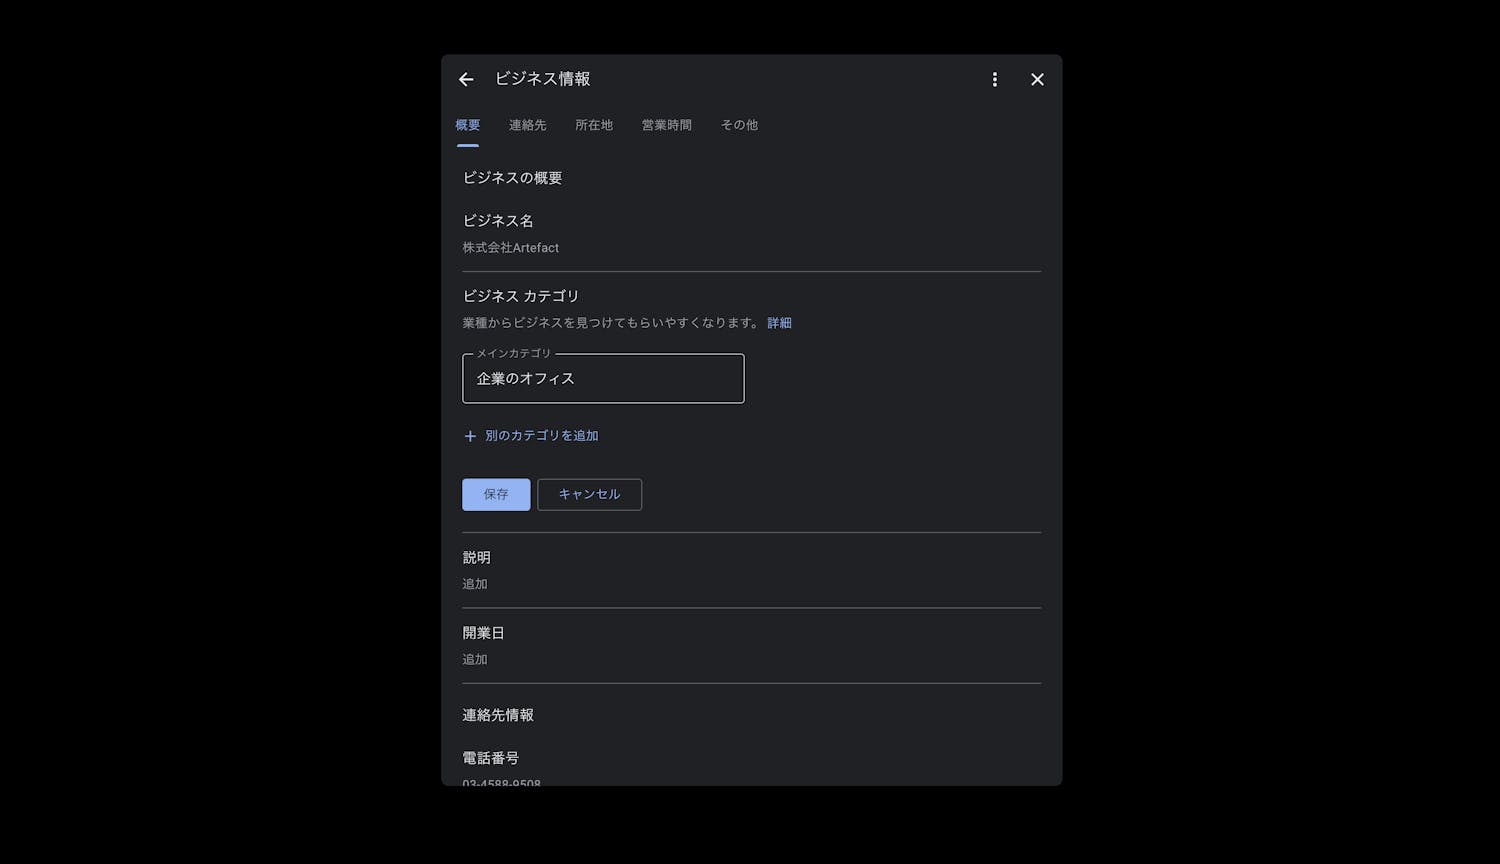Close the ビジネス情報 dialog

pyautogui.click(x=1037, y=79)
